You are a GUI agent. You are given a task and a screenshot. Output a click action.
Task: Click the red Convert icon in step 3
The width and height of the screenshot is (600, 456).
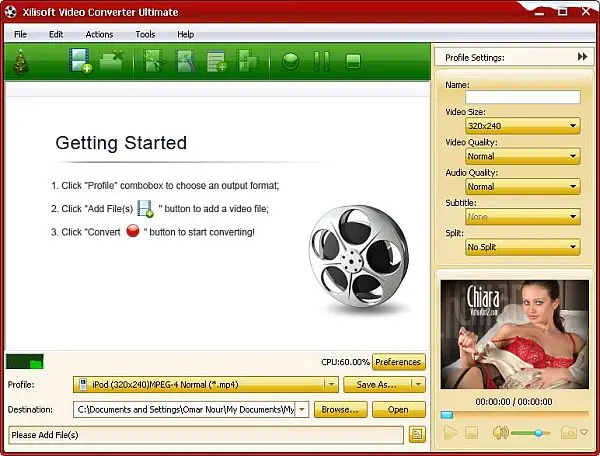click(132, 231)
